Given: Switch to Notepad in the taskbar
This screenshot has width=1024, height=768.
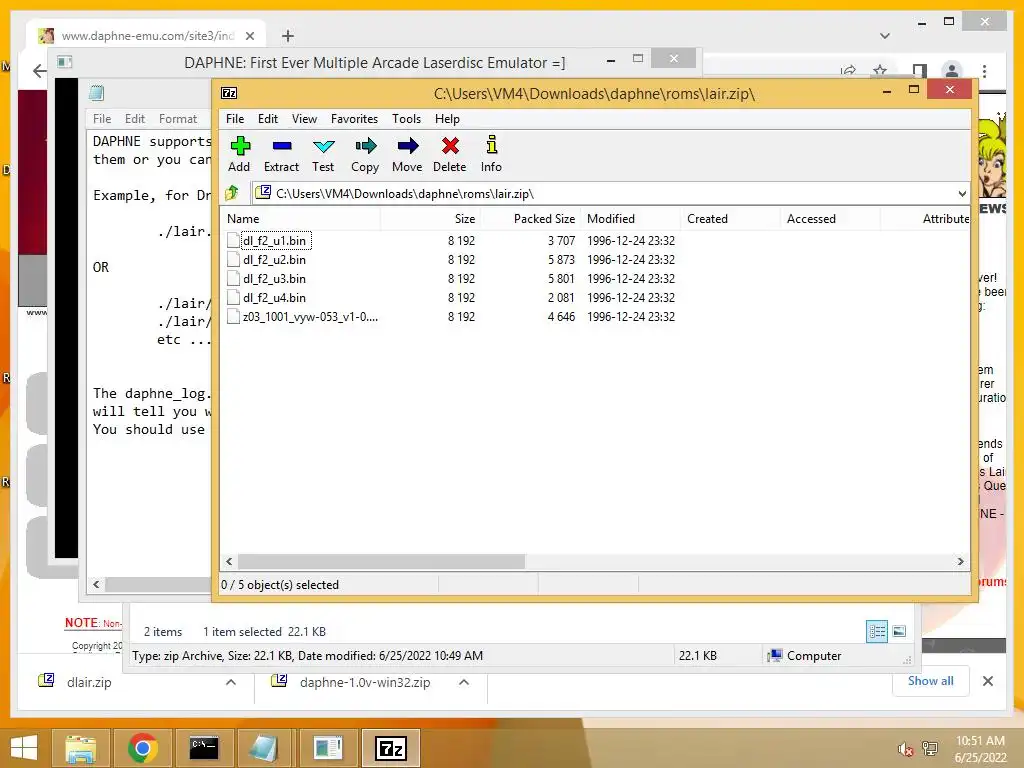Looking at the screenshot, I should [266, 748].
